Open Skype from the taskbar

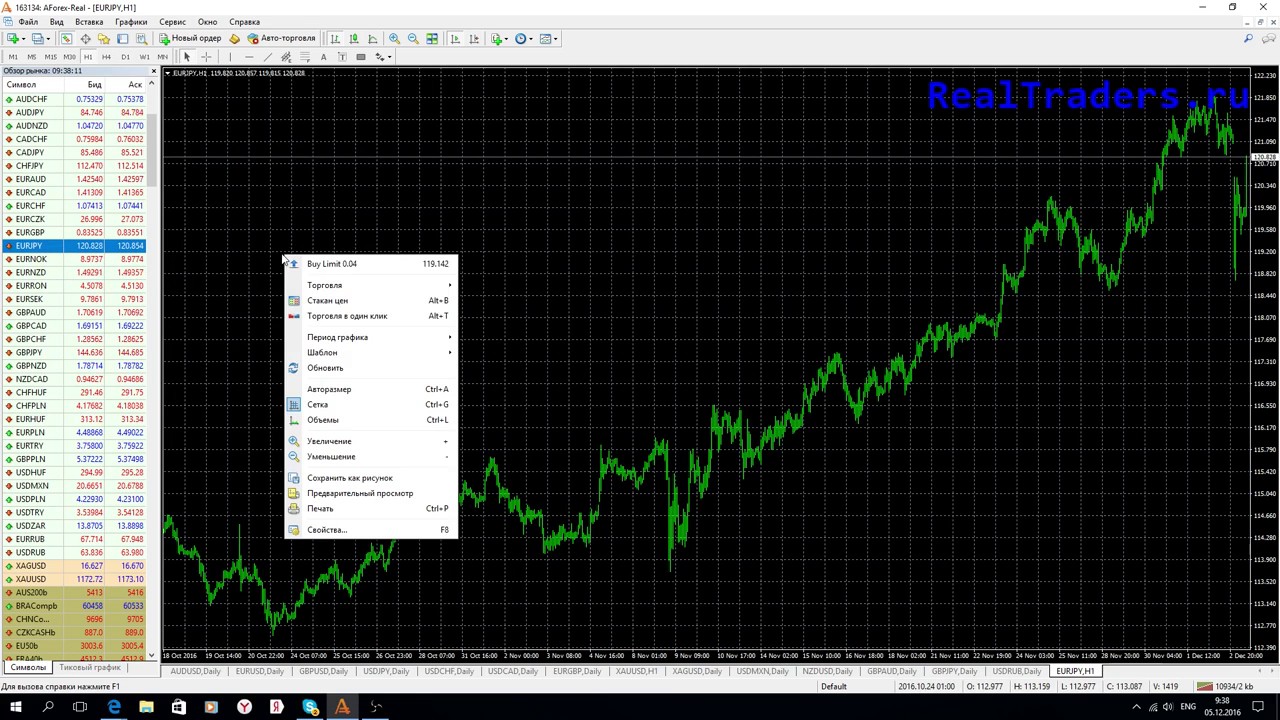[310, 707]
